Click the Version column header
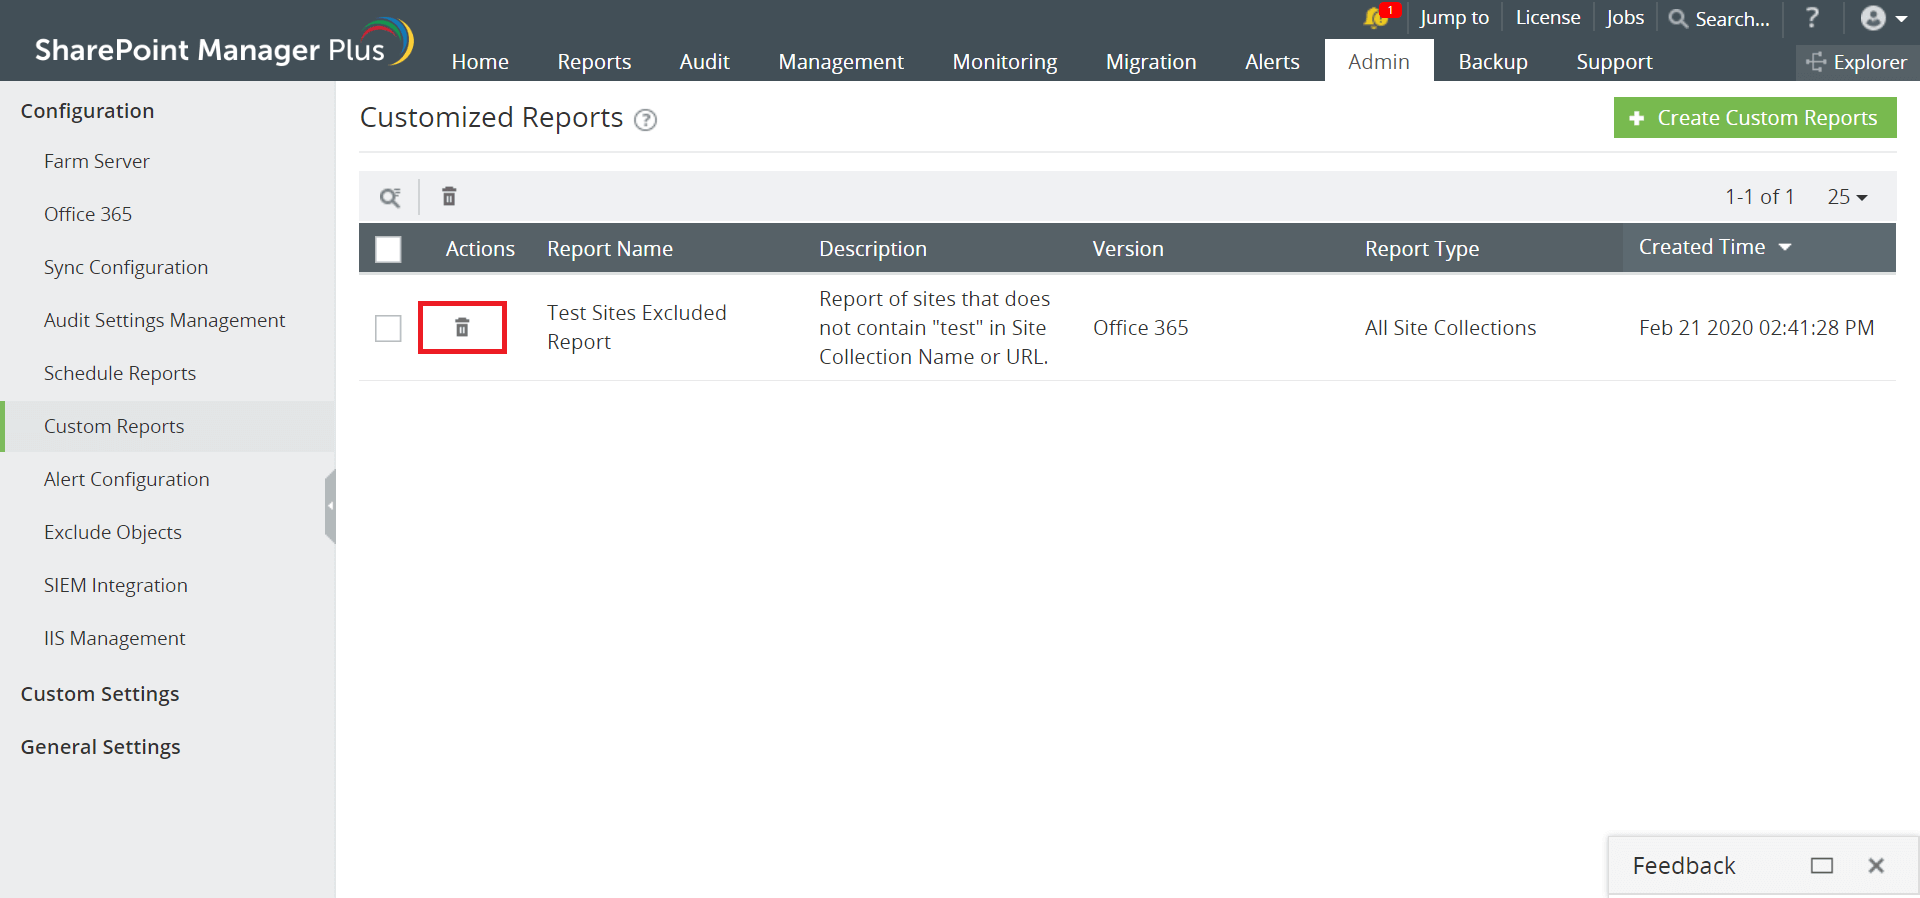This screenshot has height=898, width=1920. pos(1128,249)
